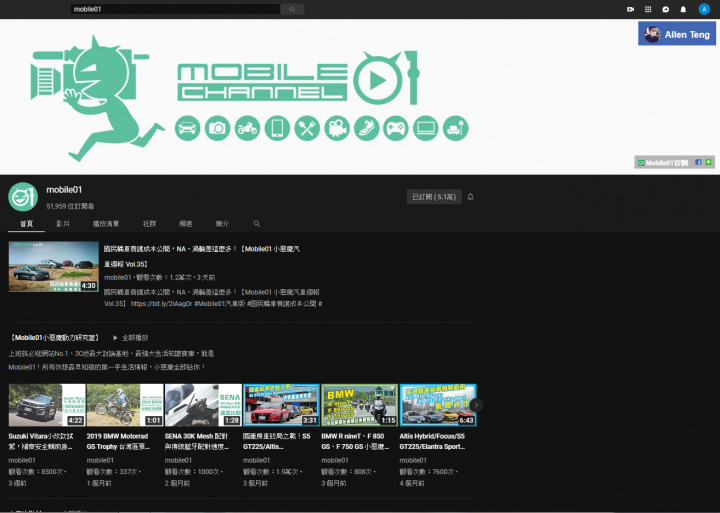Click the Mobile01官網 banner link

click(663, 163)
